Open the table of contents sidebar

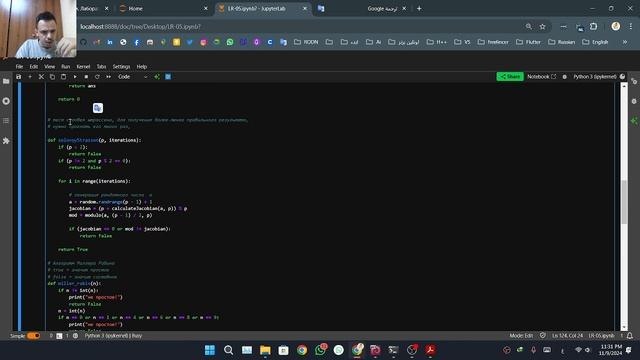6,121
